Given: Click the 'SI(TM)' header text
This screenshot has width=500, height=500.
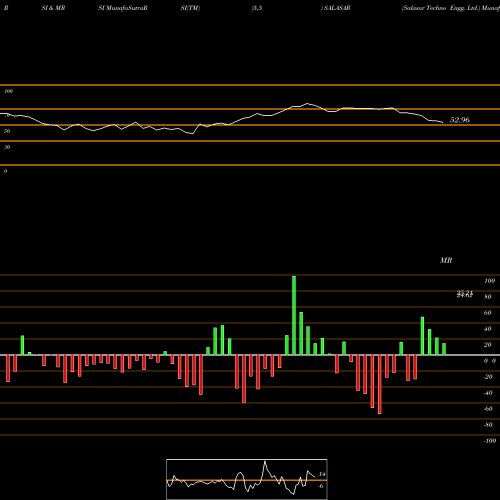Looking at the screenshot, I should [190, 8].
